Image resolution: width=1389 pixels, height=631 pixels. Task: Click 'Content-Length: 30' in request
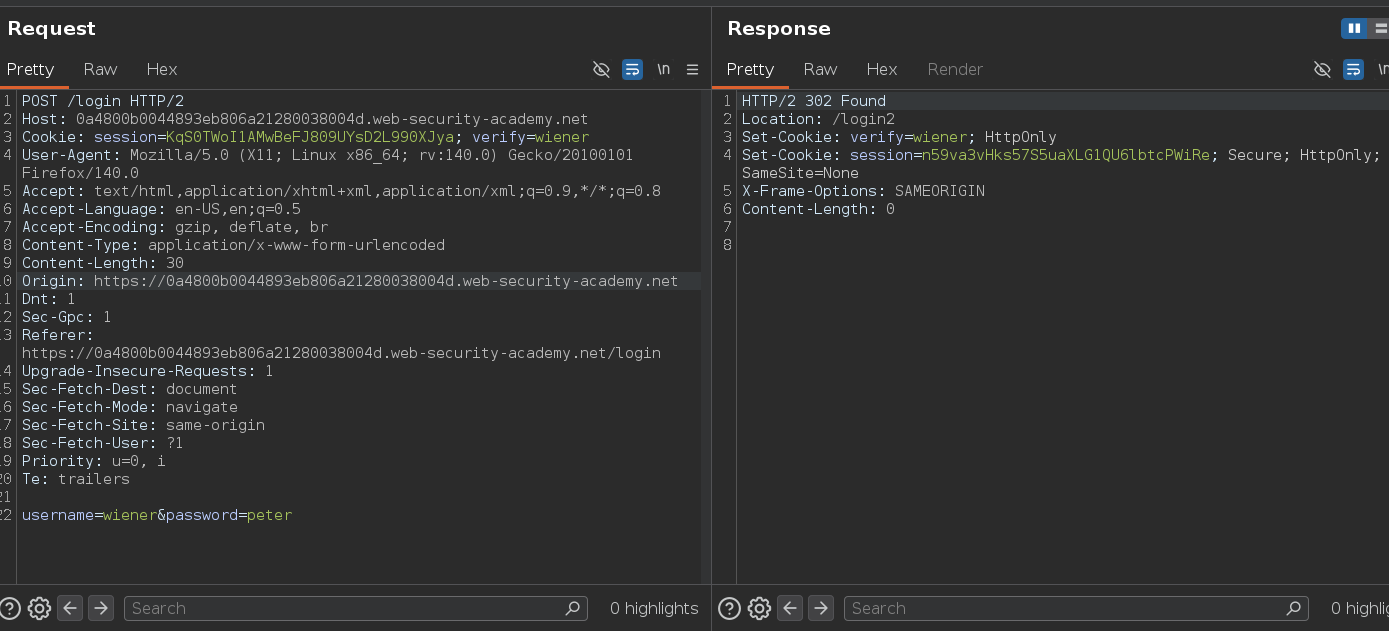(103, 263)
